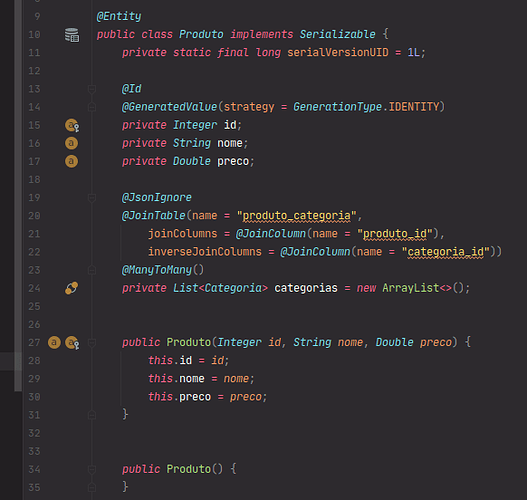Click the fold marker next to @ManyToMany
Image resolution: width=527 pixels, height=500 pixels.
point(91,270)
